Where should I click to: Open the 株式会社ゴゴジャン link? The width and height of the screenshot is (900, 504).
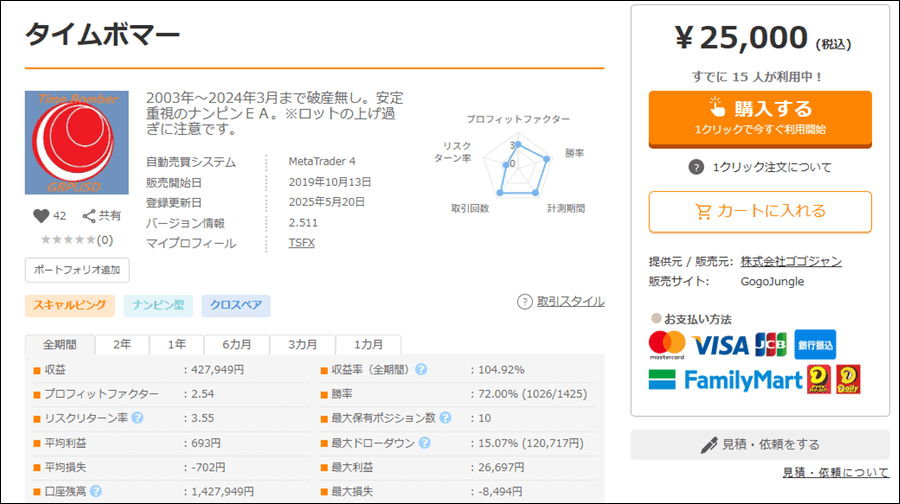tap(791, 261)
